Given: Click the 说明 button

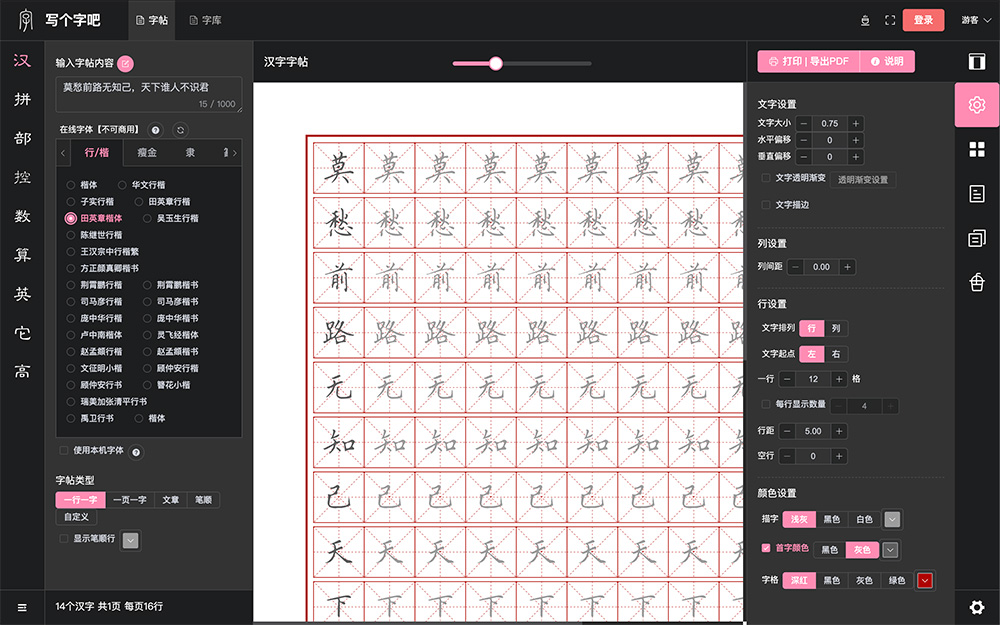Looking at the screenshot, I should [887, 61].
